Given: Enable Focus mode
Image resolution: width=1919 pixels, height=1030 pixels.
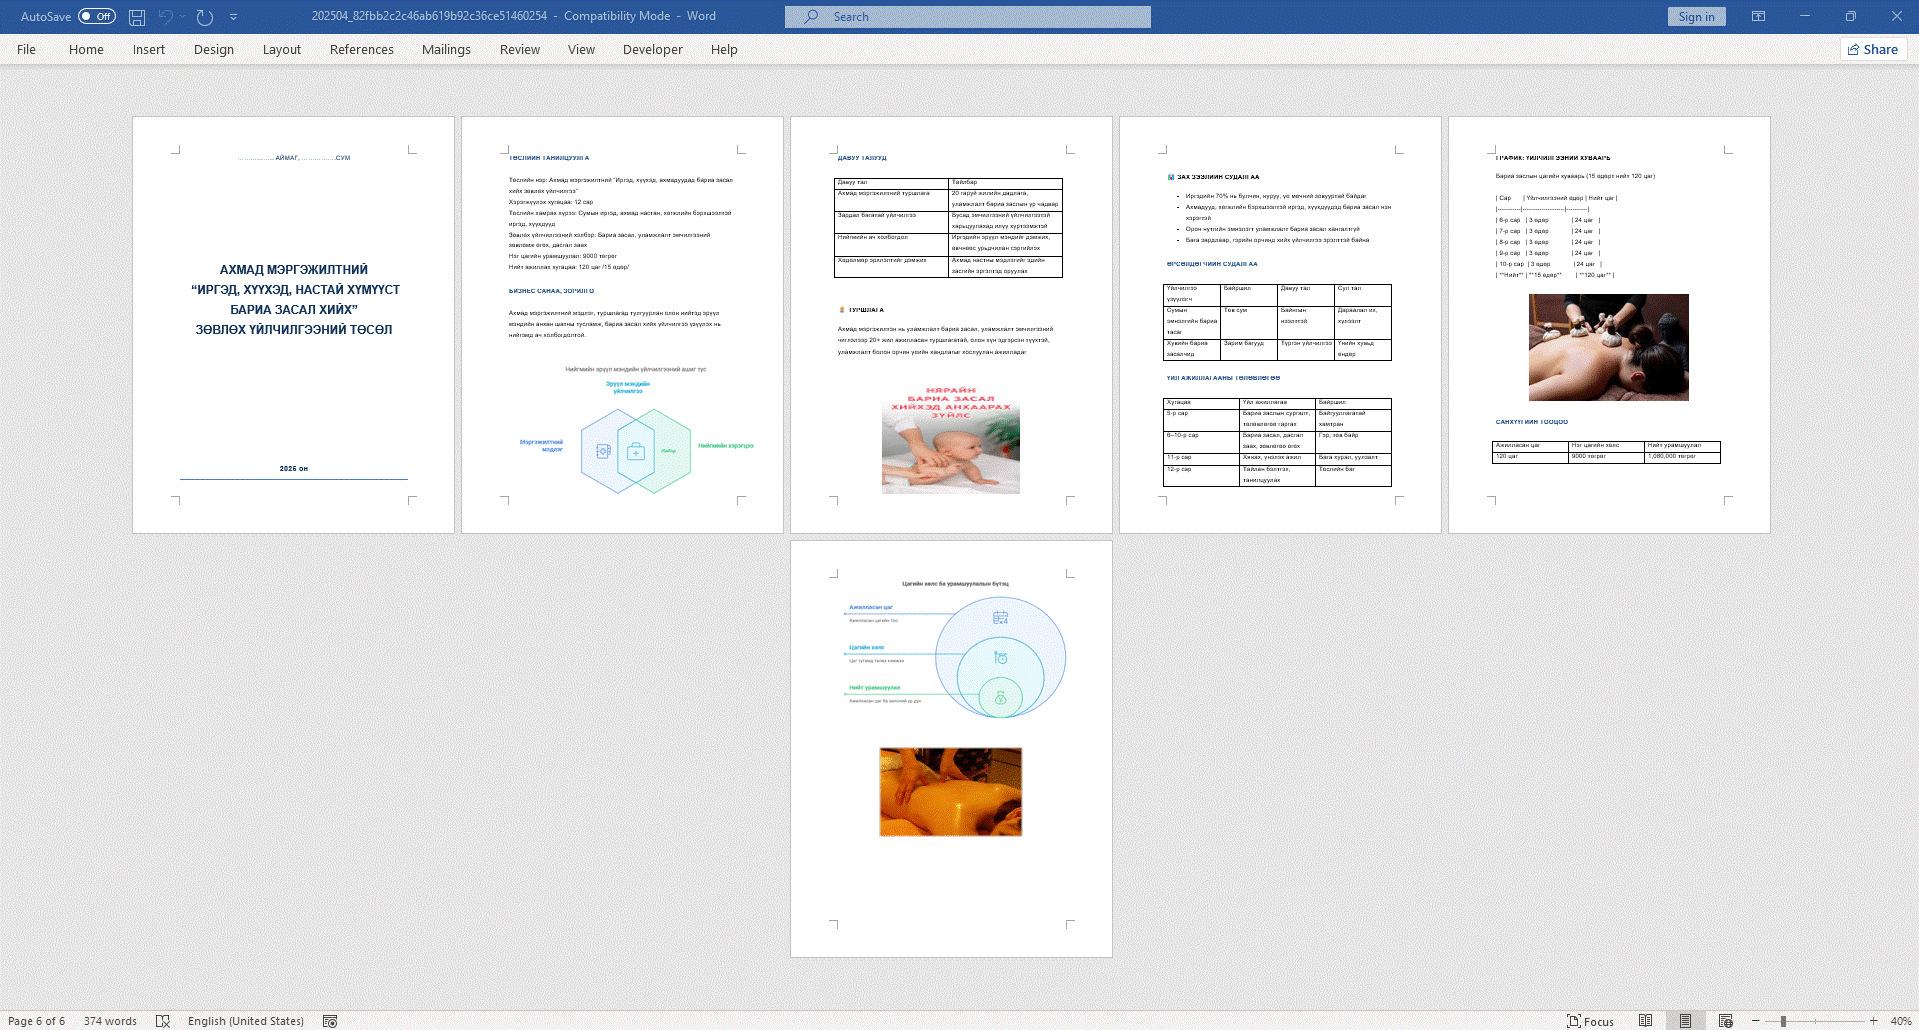Looking at the screenshot, I should pyautogui.click(x=1590, y=1021).
